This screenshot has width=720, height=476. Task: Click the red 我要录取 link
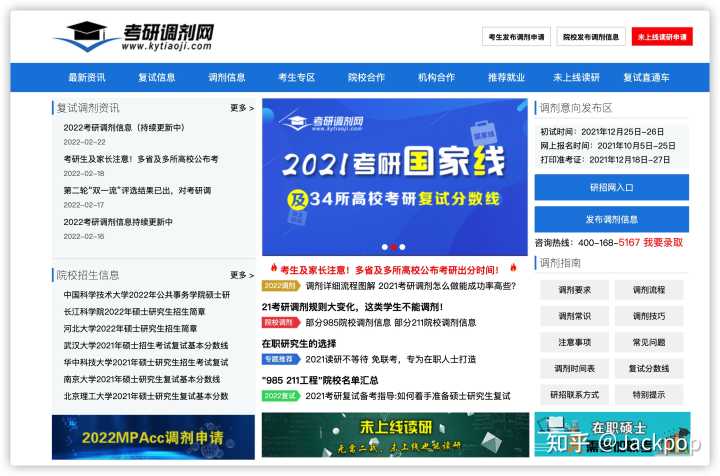click(663, 242)
